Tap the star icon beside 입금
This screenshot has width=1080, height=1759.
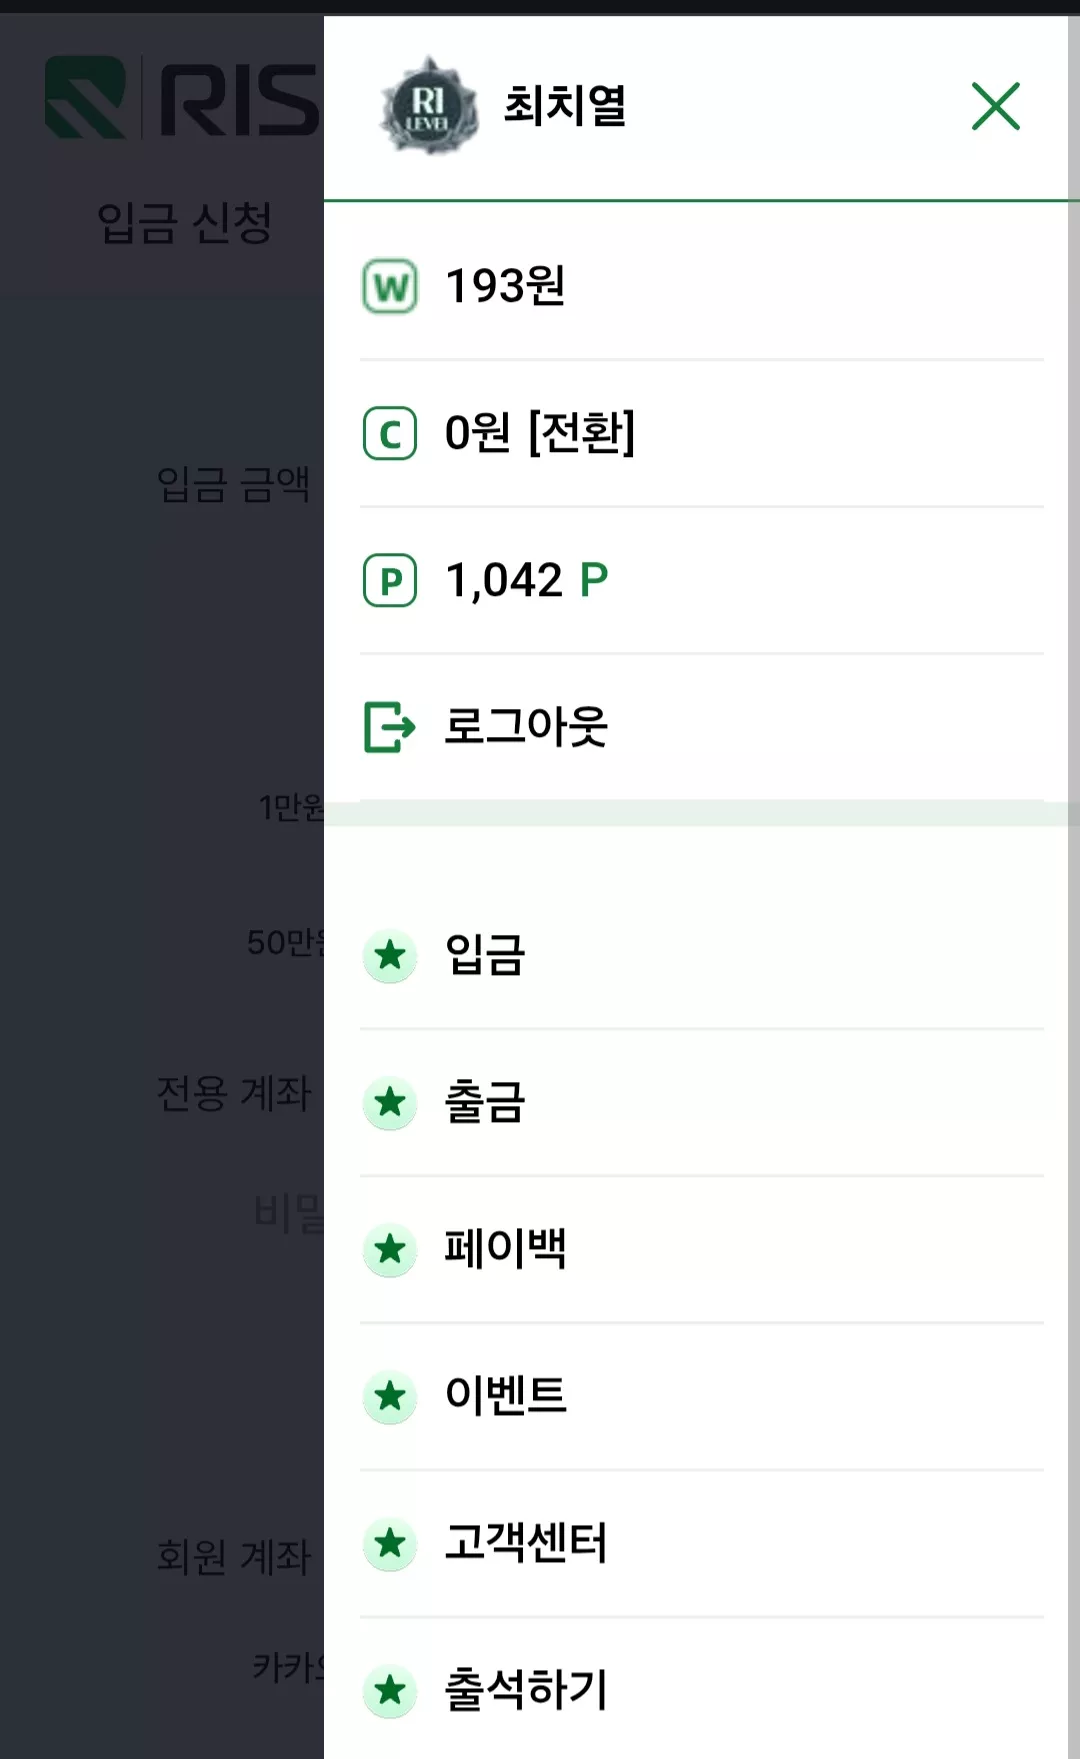(390, 956)
